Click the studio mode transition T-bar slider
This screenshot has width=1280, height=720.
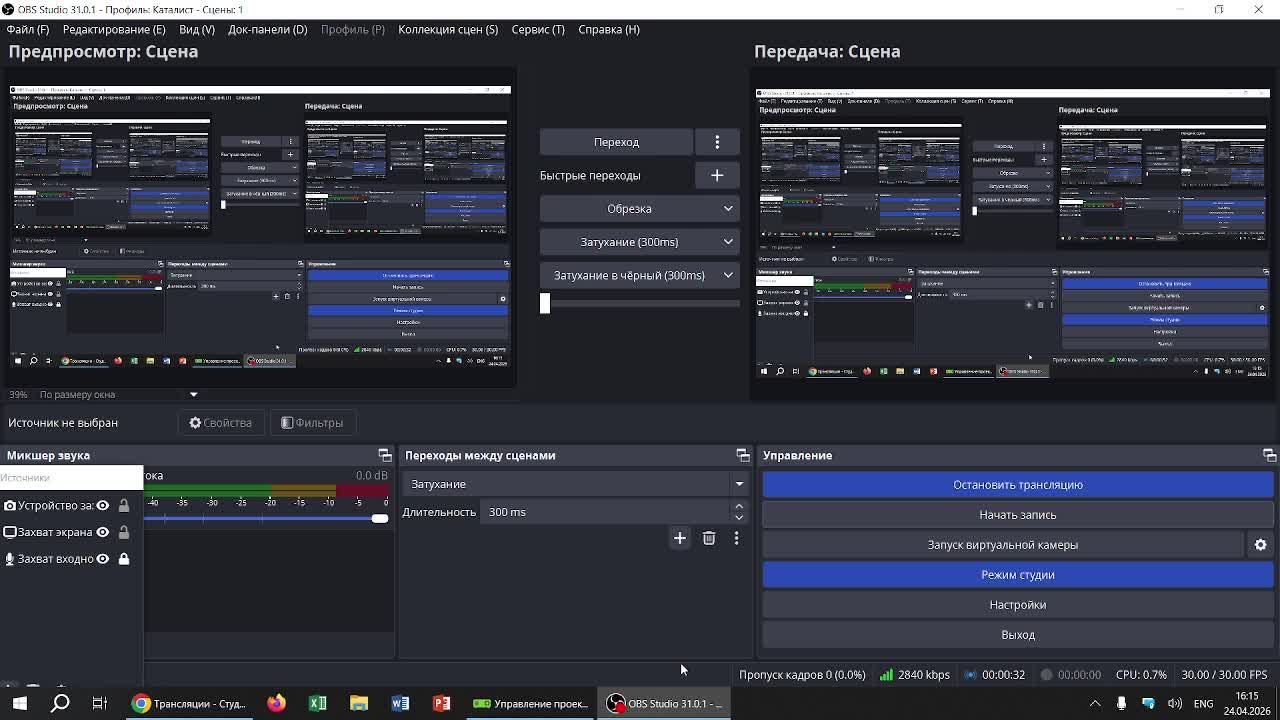coord(545,303)
